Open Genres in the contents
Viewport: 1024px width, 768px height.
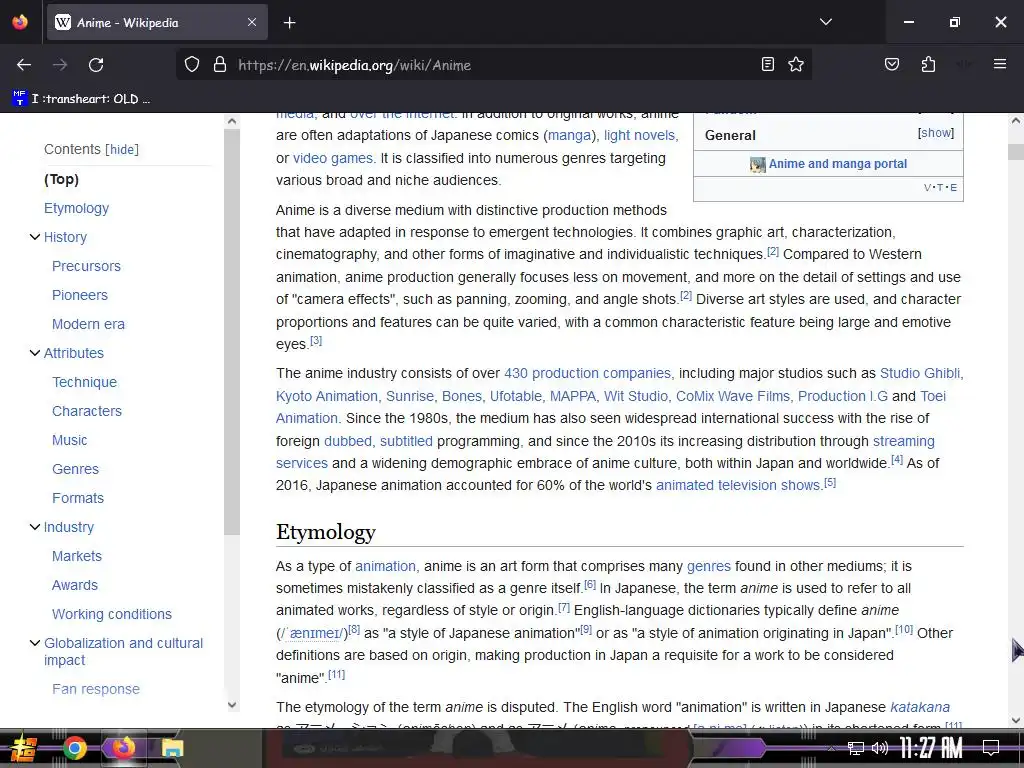pyautogui.click(x=75, y=469)
